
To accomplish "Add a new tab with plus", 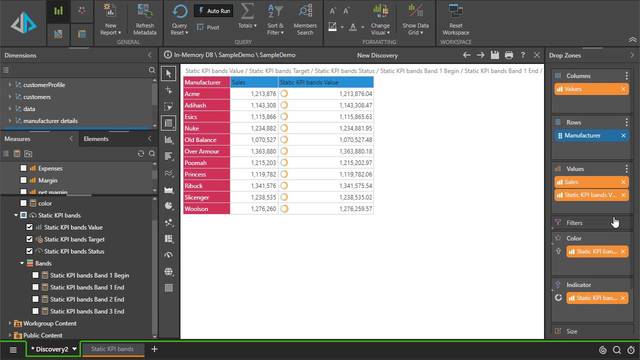I will coord(154,349).
